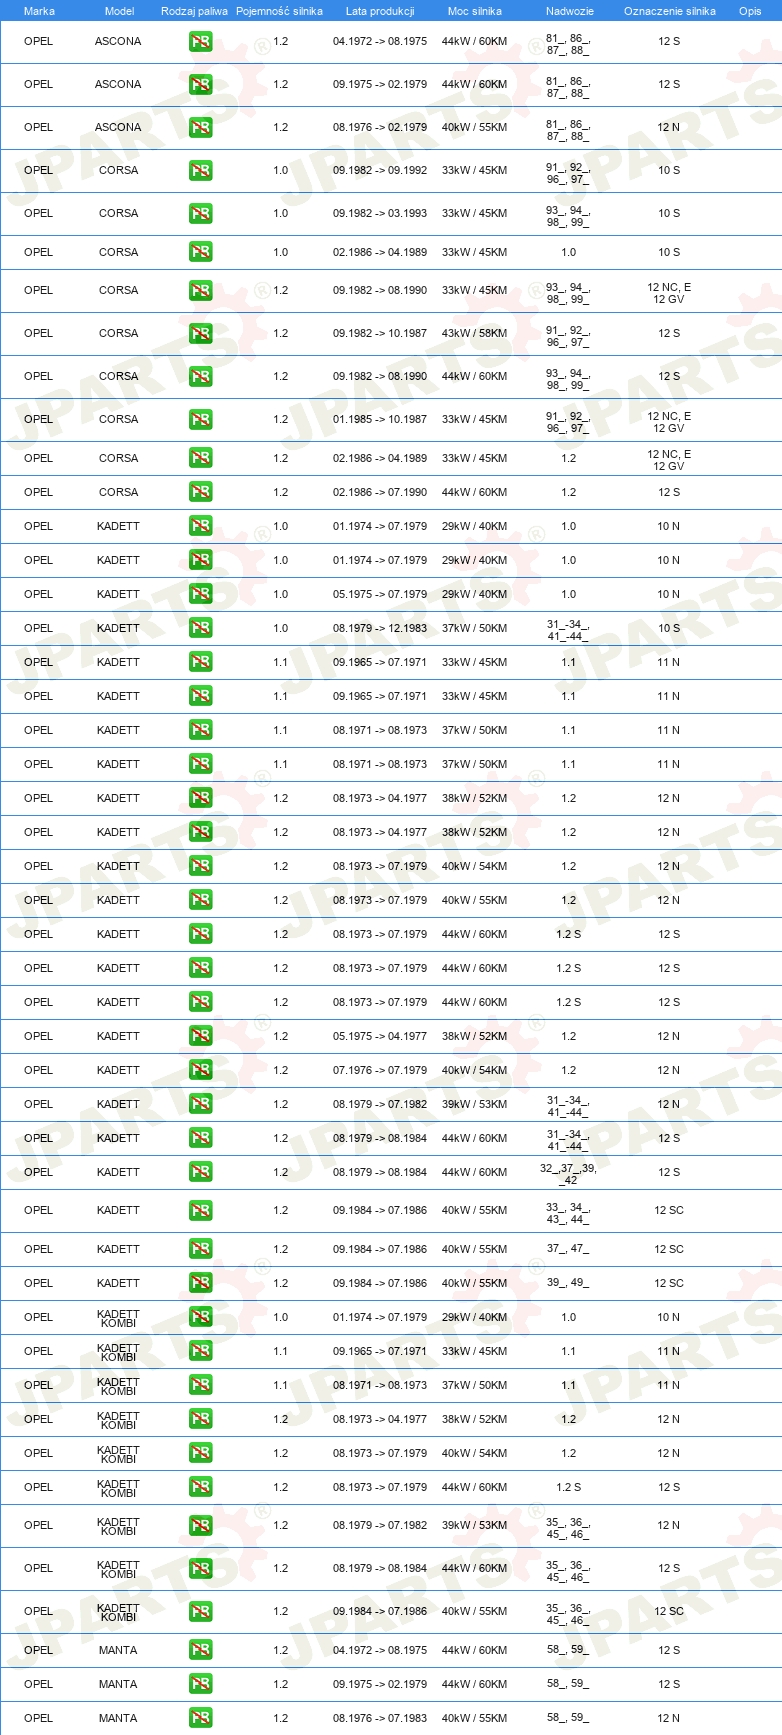Select the 08.1979 -> 12.1983 date cell
Viewport: 782px width, 1735px height.
point(380,629)
